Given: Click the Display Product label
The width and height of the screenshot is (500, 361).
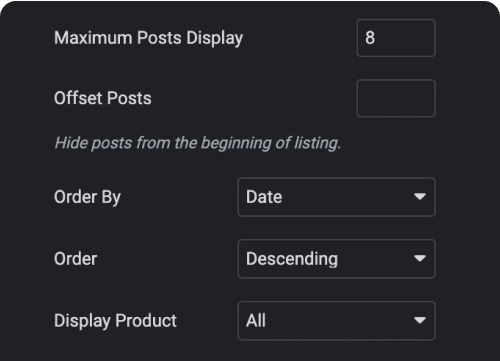Looking at the screenshot, I should pyautogui.click(x=115, y=321).
